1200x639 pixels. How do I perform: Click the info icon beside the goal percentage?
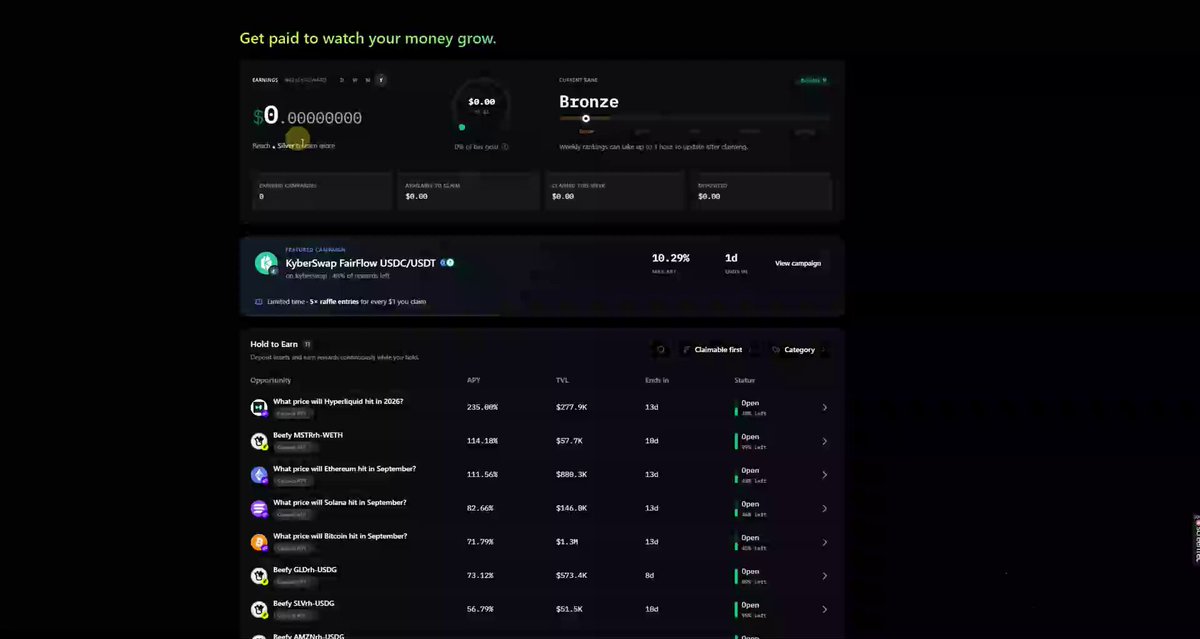click(x=505, y=146)
